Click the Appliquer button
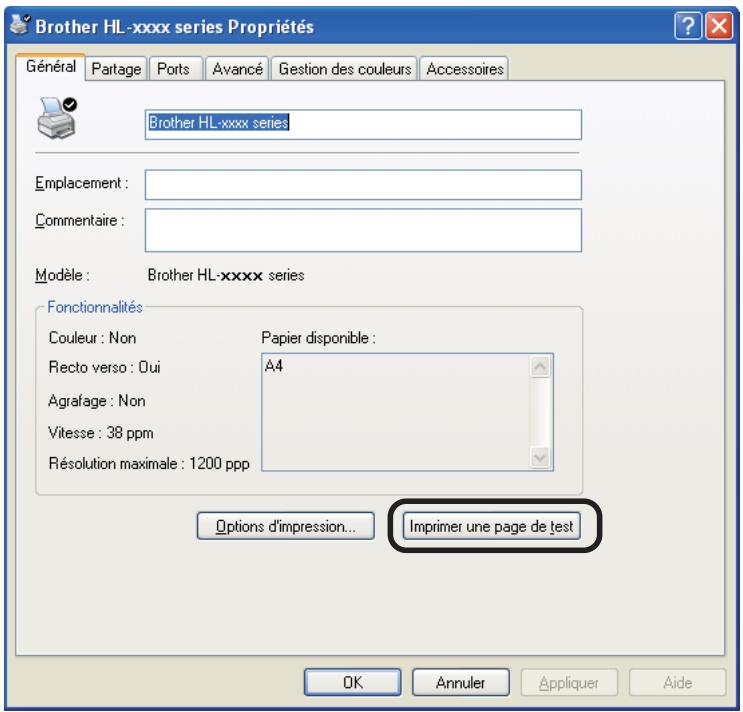 [x=569, y=682]
